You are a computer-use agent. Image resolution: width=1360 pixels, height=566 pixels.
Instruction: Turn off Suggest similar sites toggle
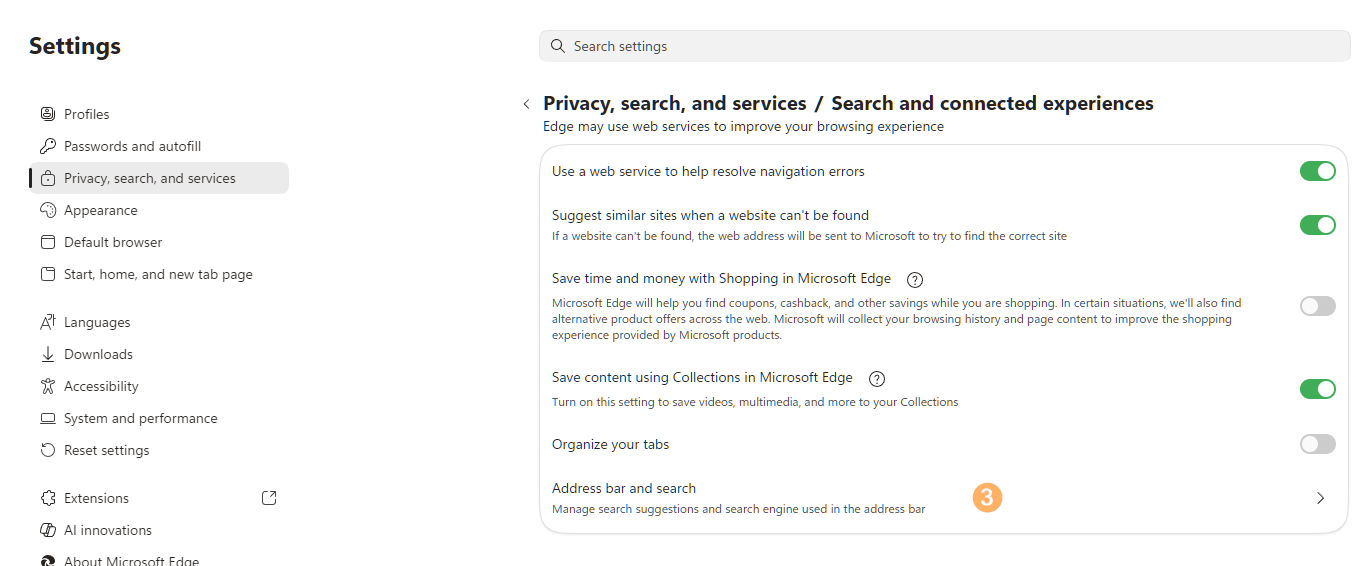[1318, 225]
